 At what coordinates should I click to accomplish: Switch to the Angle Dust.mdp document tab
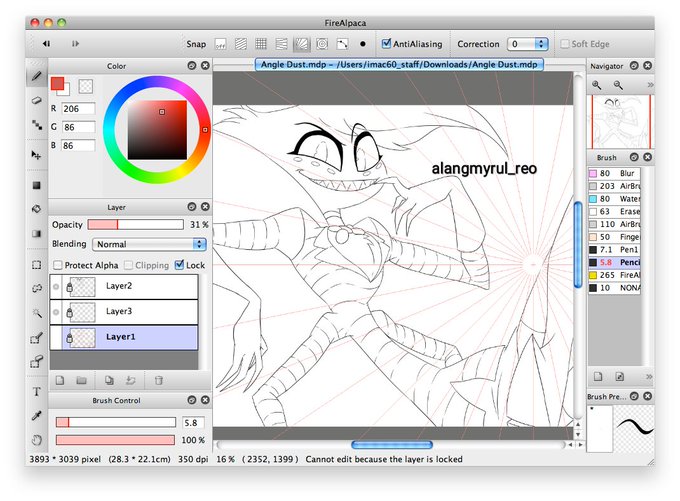(x=399, y=65)
